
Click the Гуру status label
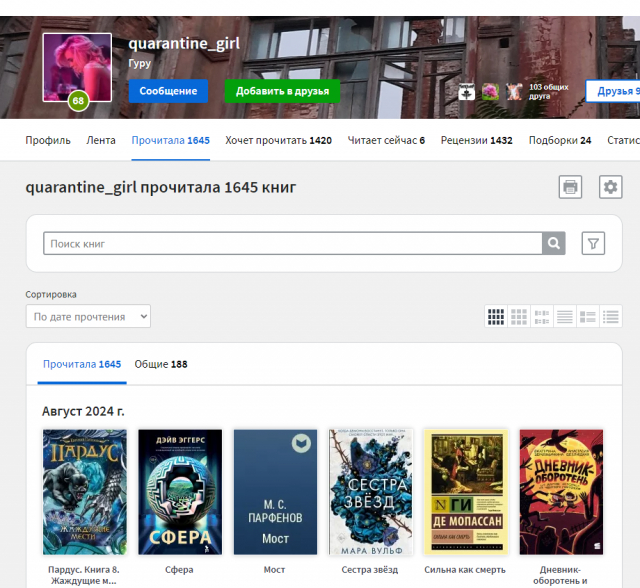(140, 64)
